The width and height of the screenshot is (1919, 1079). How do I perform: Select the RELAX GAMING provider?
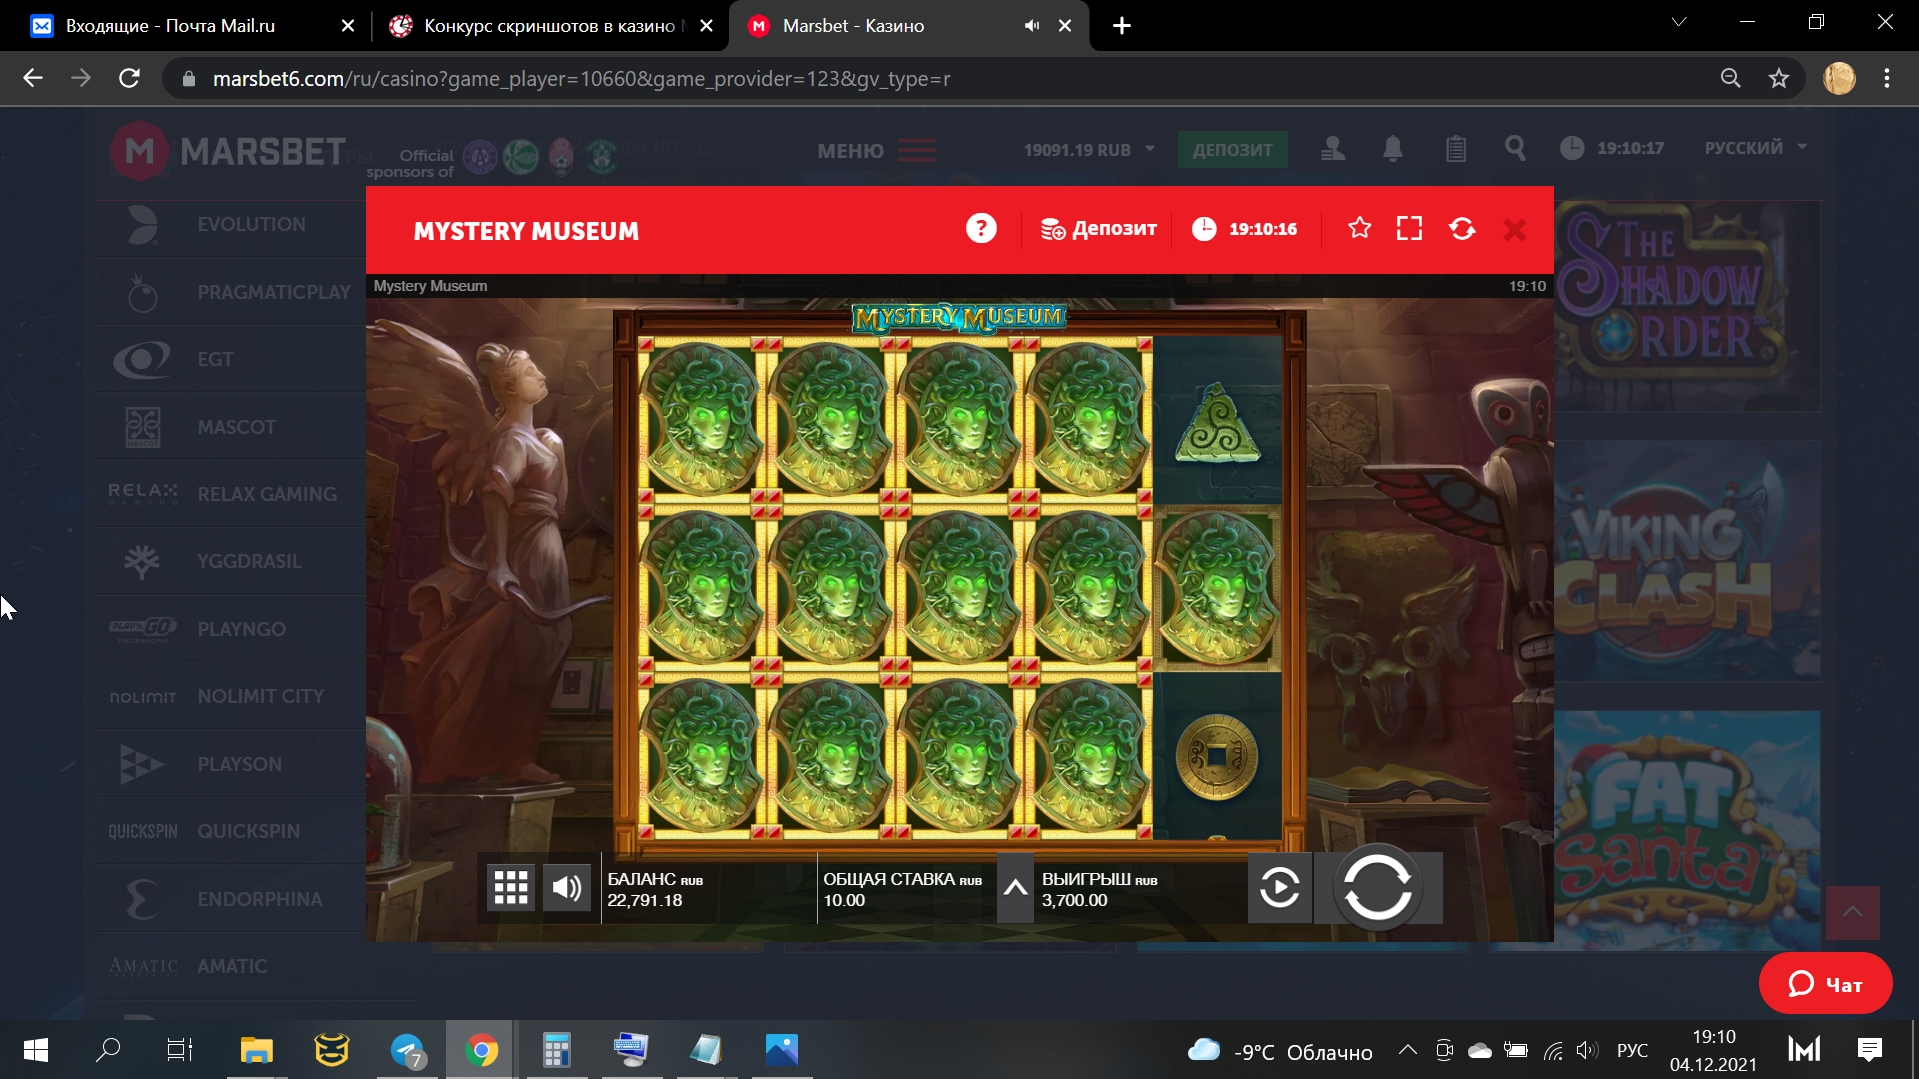(231, 495)
